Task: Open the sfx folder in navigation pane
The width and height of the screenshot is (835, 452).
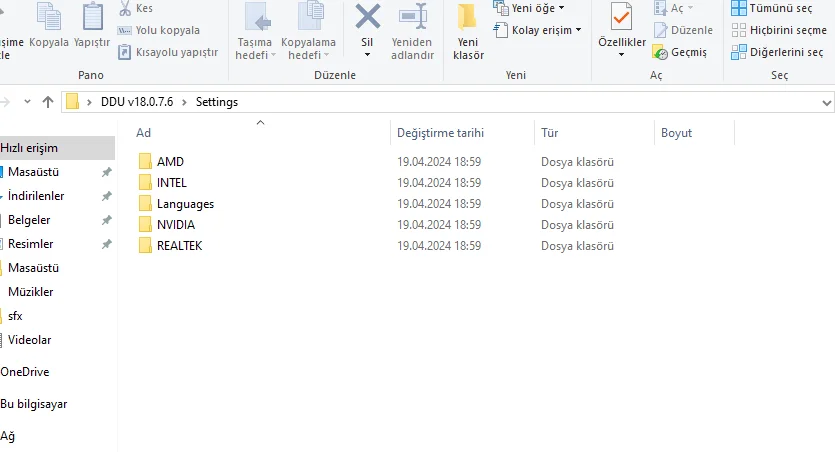Action: pyautogui.click(x=15, y=316)
